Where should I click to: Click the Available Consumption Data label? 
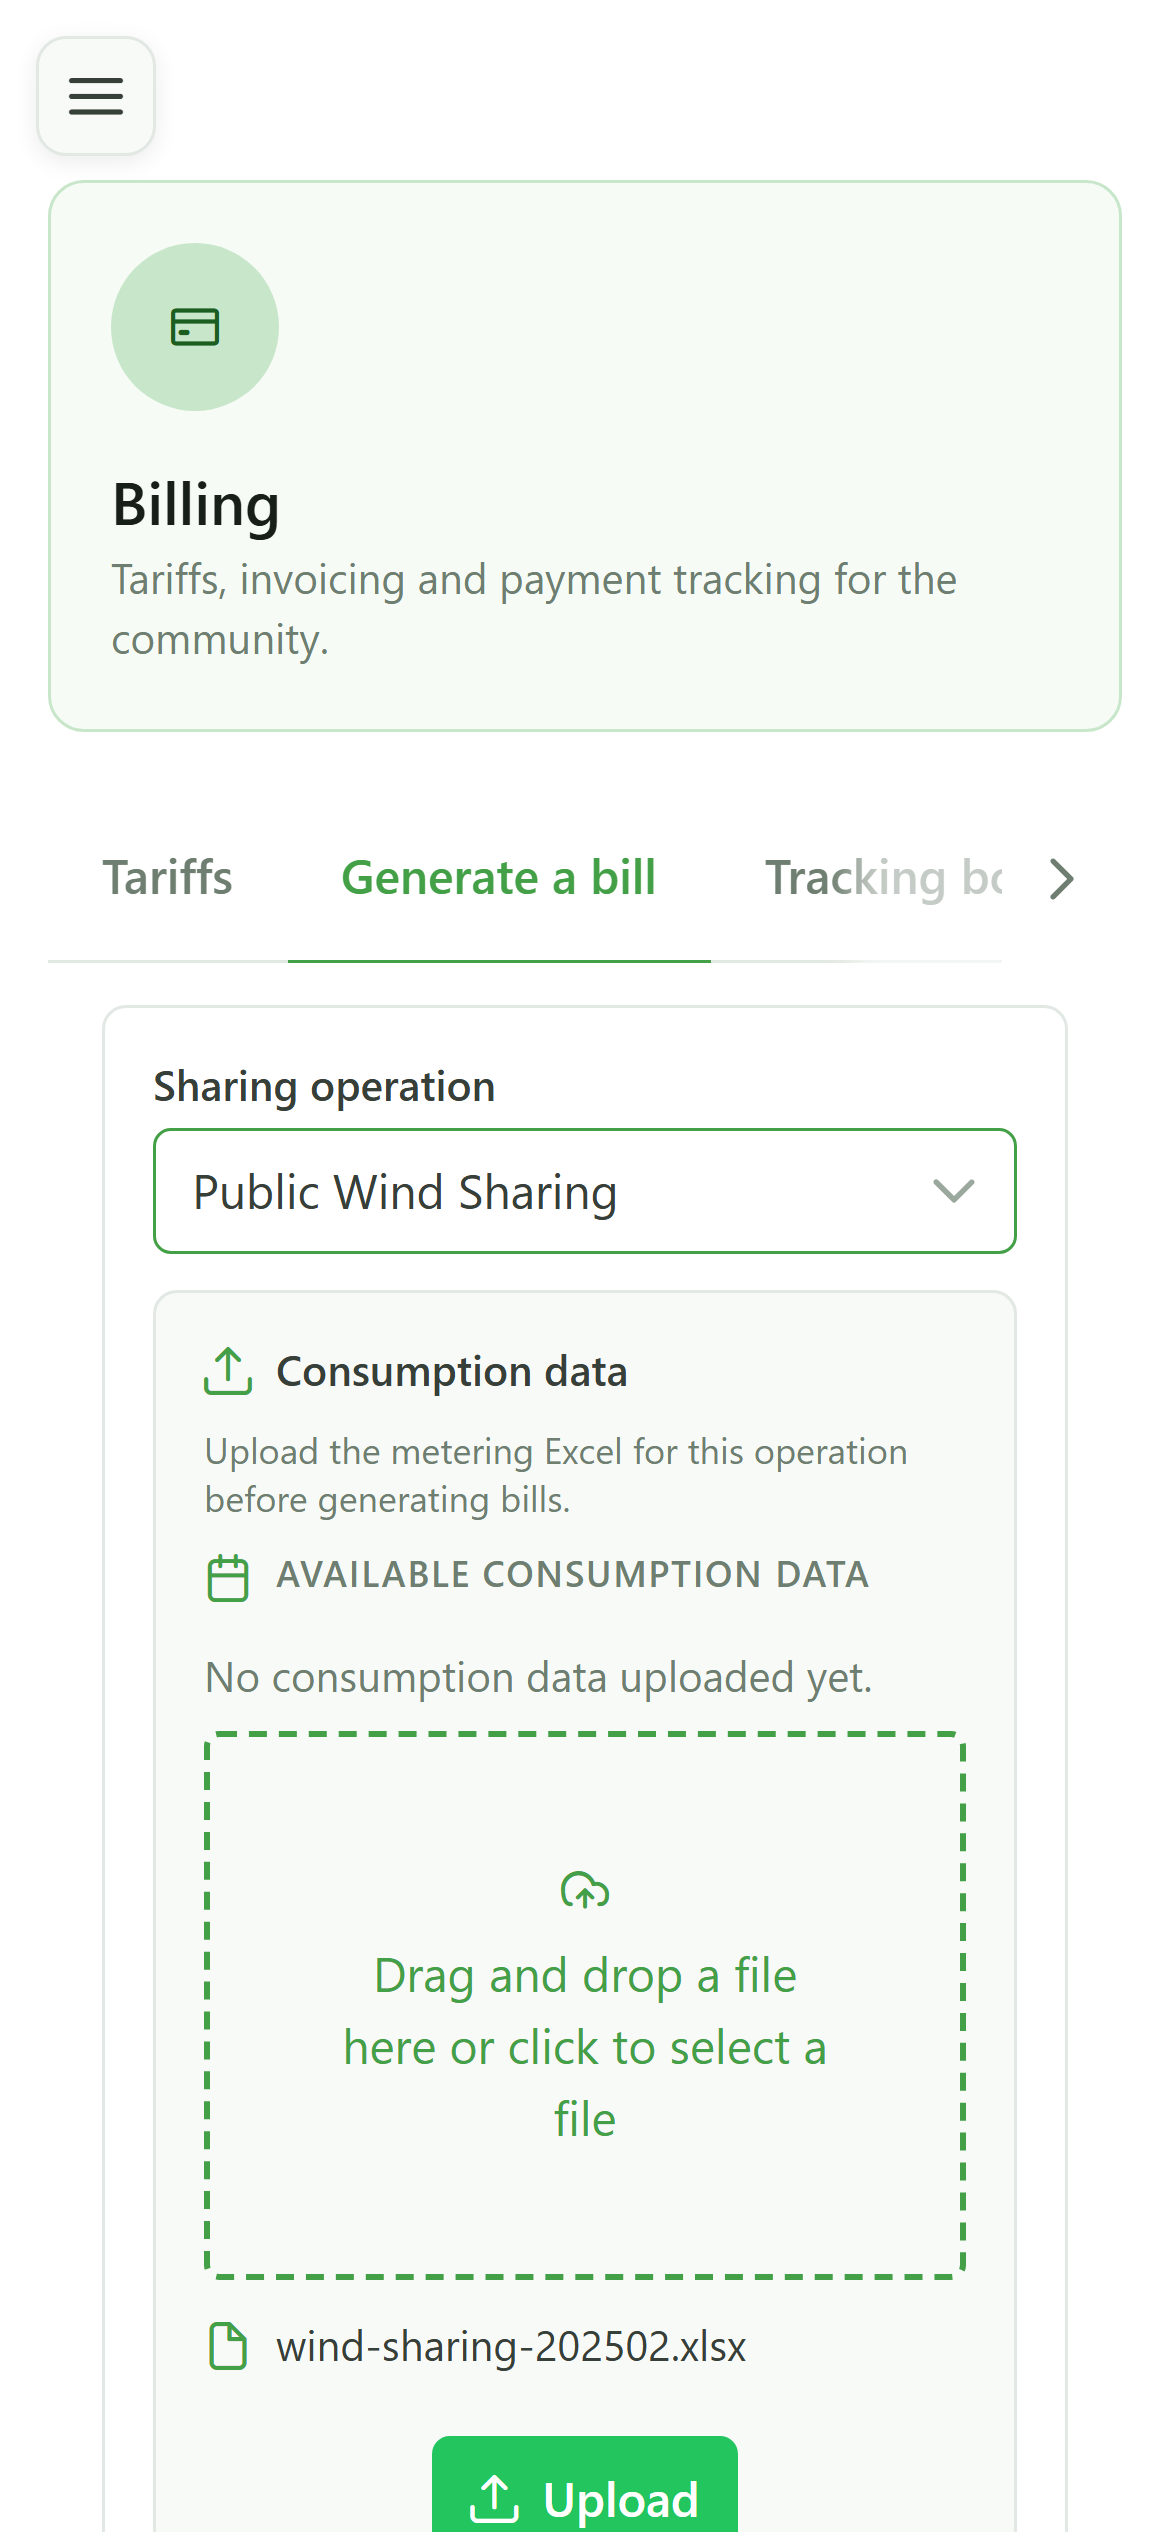[573, 1575]
